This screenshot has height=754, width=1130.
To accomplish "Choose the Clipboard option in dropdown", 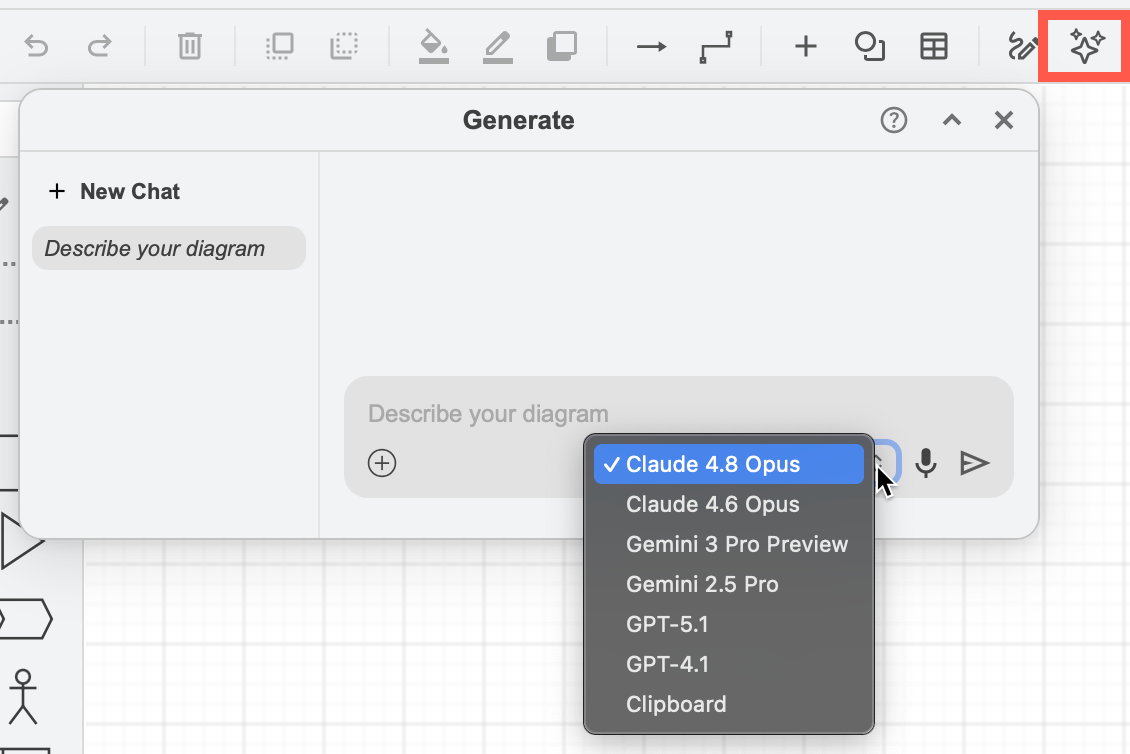I will pos(729,704).
